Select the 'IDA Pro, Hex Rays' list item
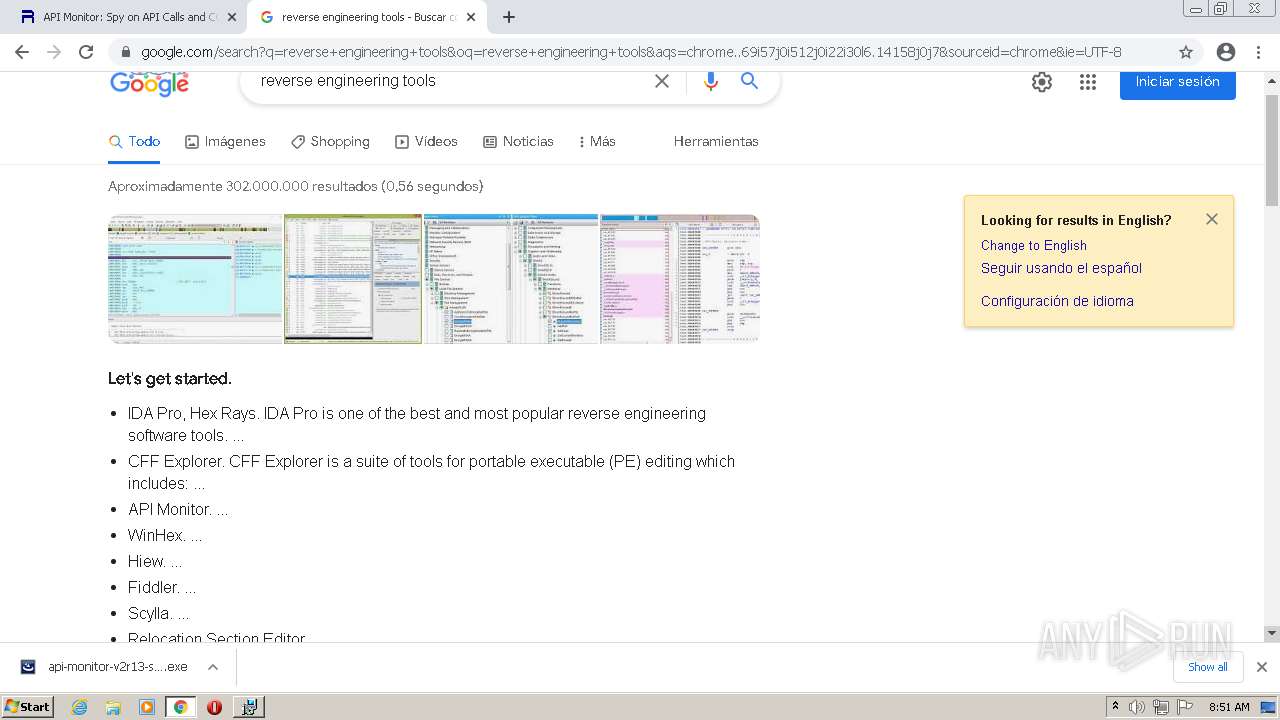The image size is (1280, 720). 417,424
